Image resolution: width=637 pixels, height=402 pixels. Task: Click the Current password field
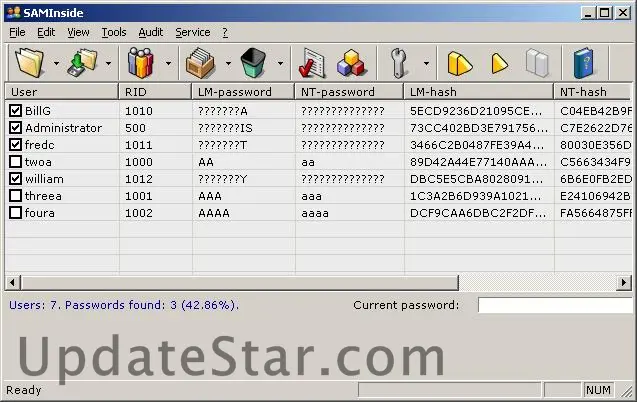pyautogui.click(x=555, y=305)
